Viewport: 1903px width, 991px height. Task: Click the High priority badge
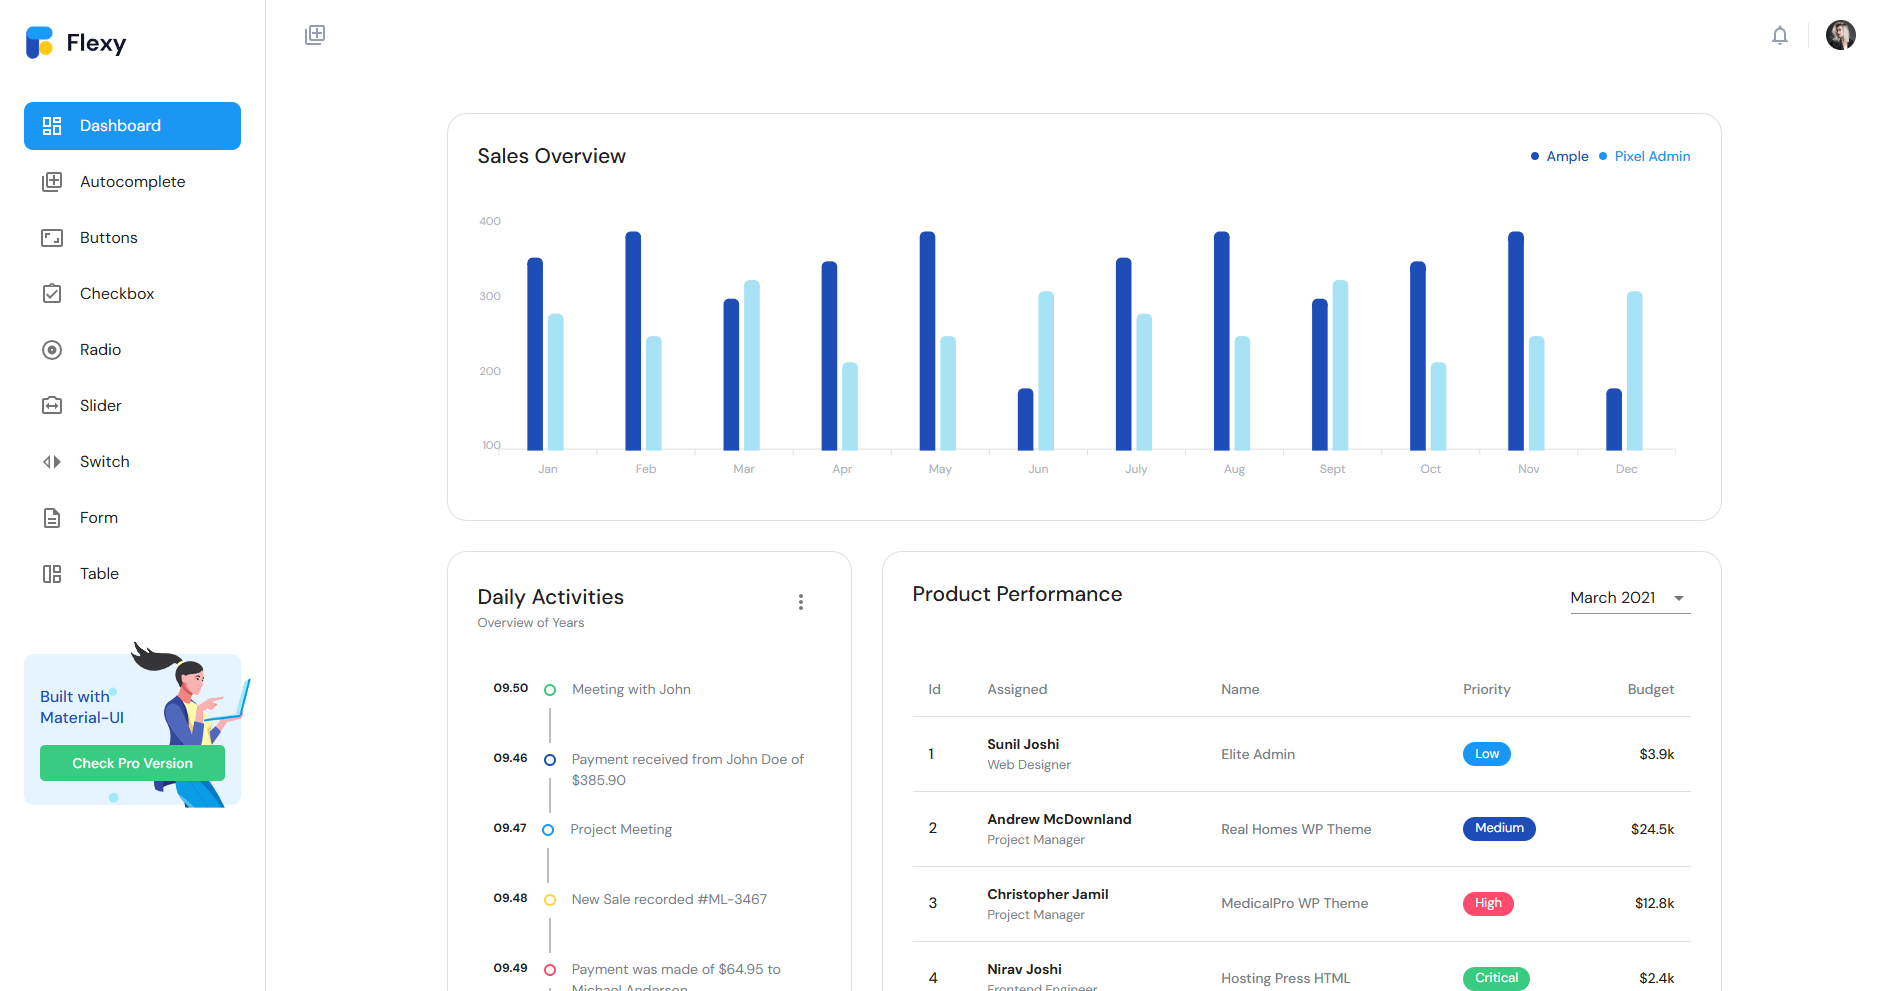click(1488, 903)
